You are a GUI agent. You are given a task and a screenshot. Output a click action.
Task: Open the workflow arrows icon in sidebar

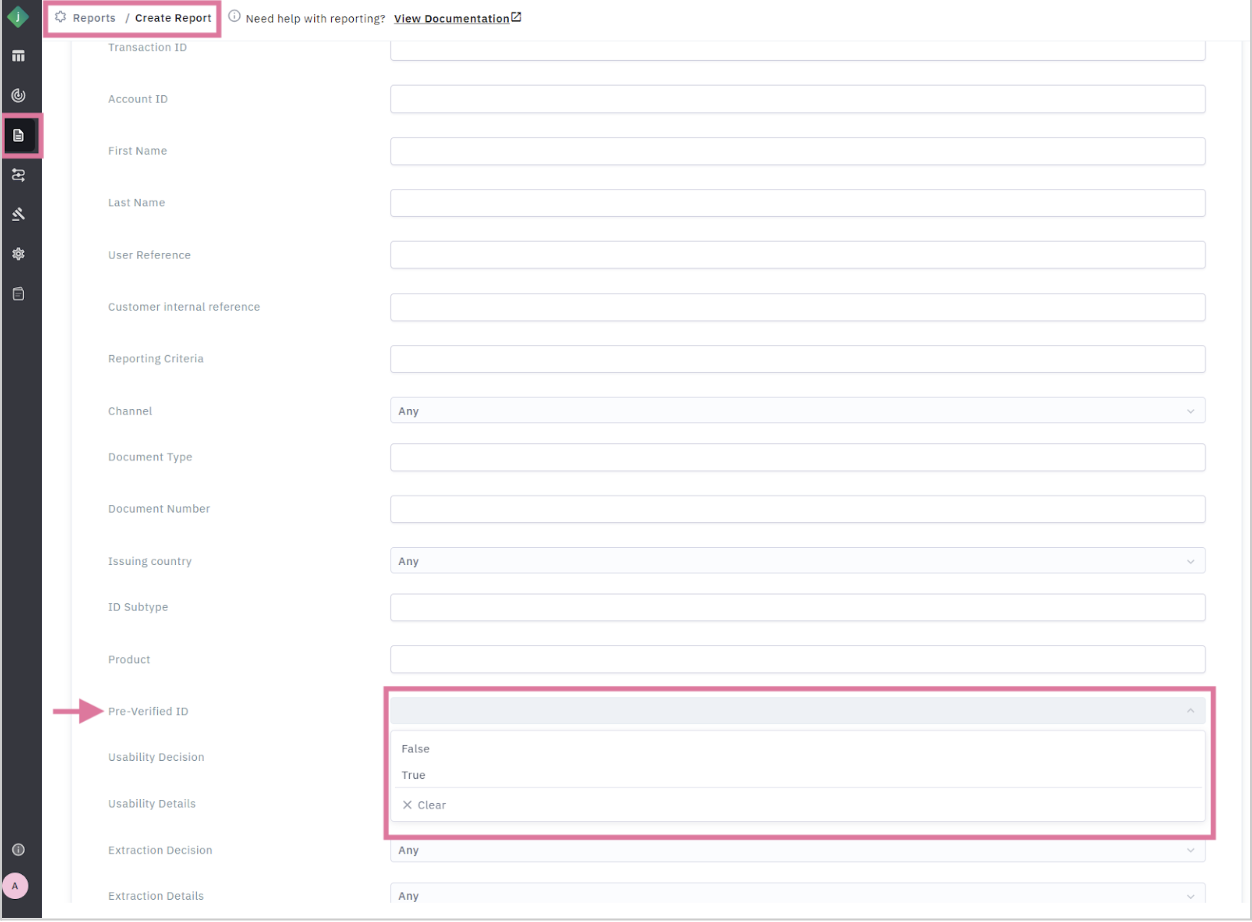tap(18, 175)
